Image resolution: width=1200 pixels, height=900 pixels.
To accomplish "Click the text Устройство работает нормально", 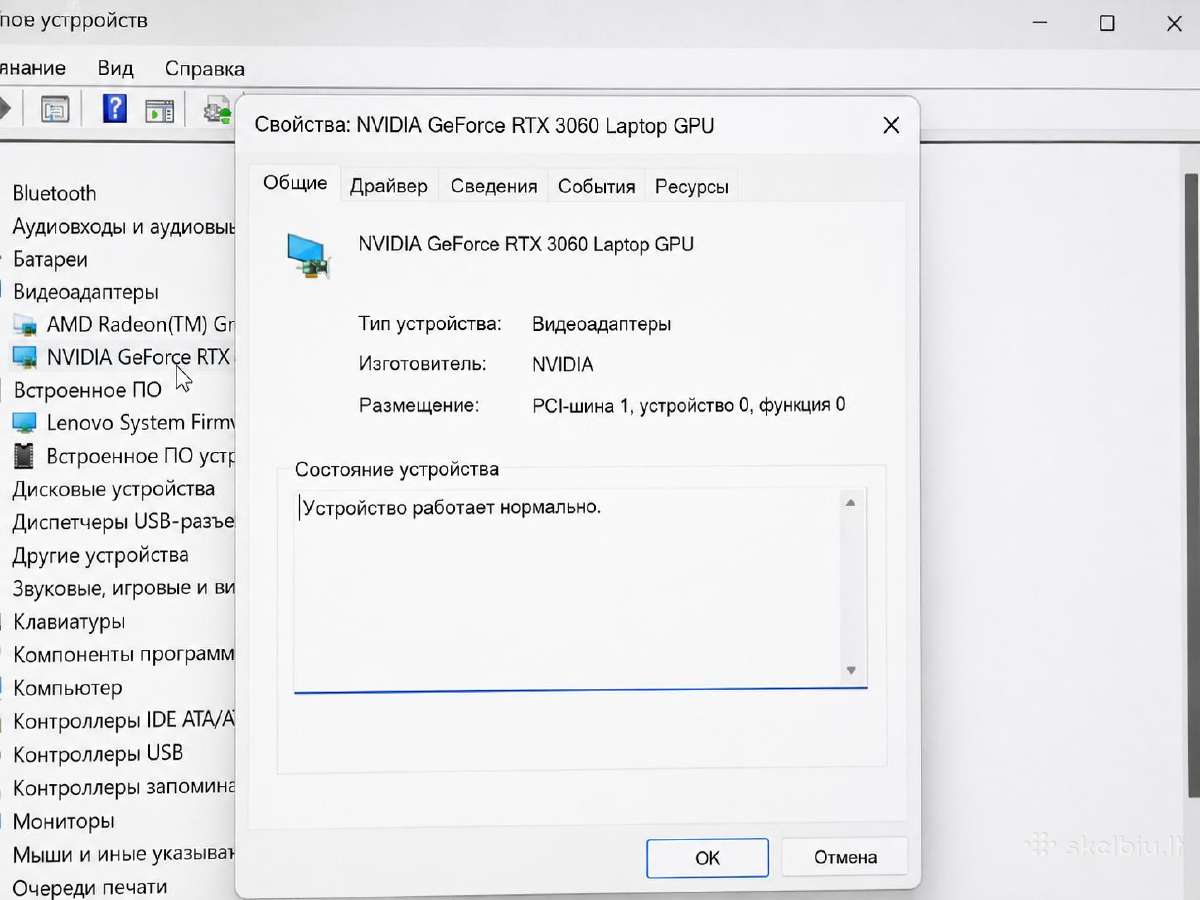I will (x=452, y=507).
